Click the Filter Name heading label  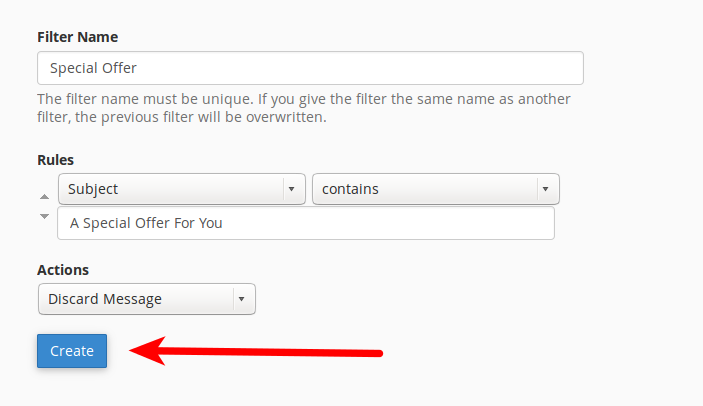tap(77, 37)
